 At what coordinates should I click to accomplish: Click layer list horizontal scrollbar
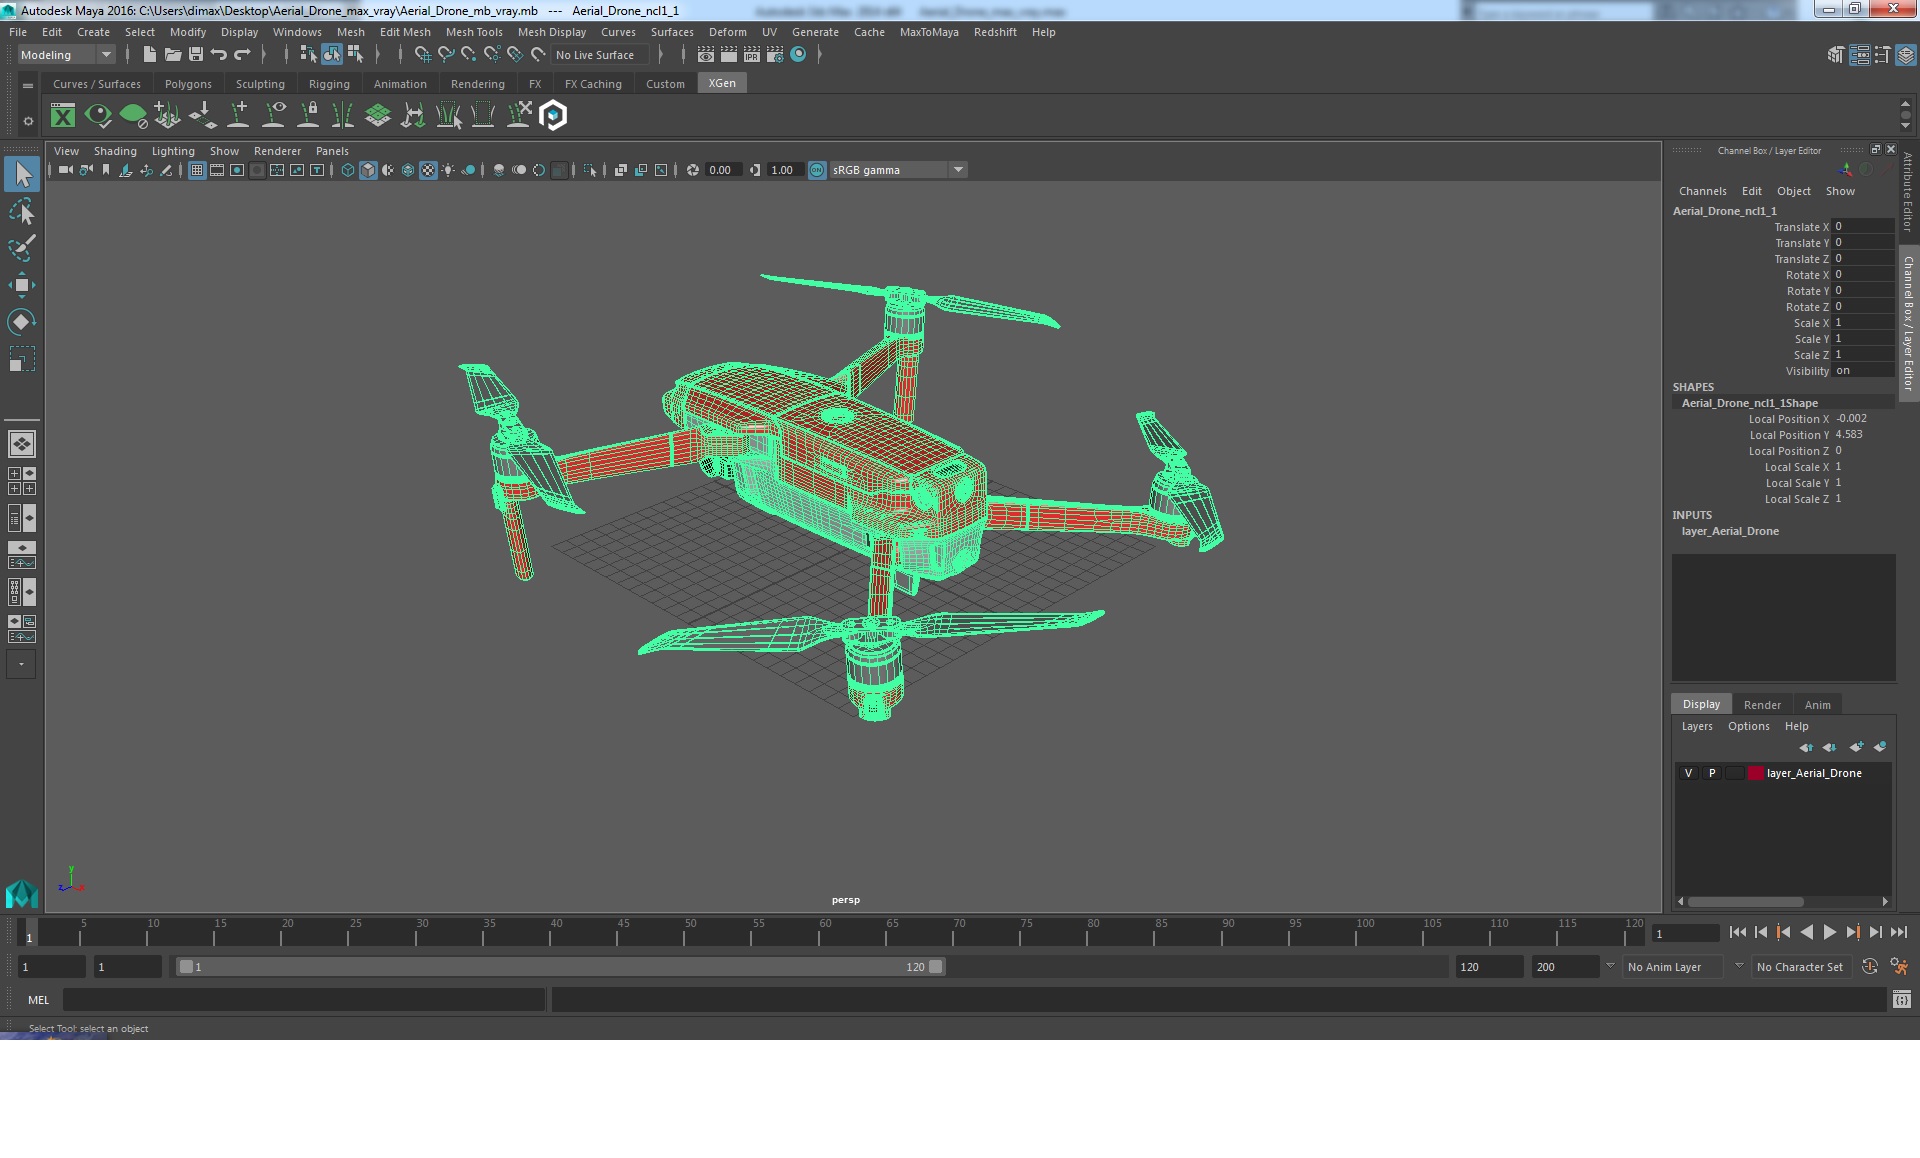[x=1746, y=901]
